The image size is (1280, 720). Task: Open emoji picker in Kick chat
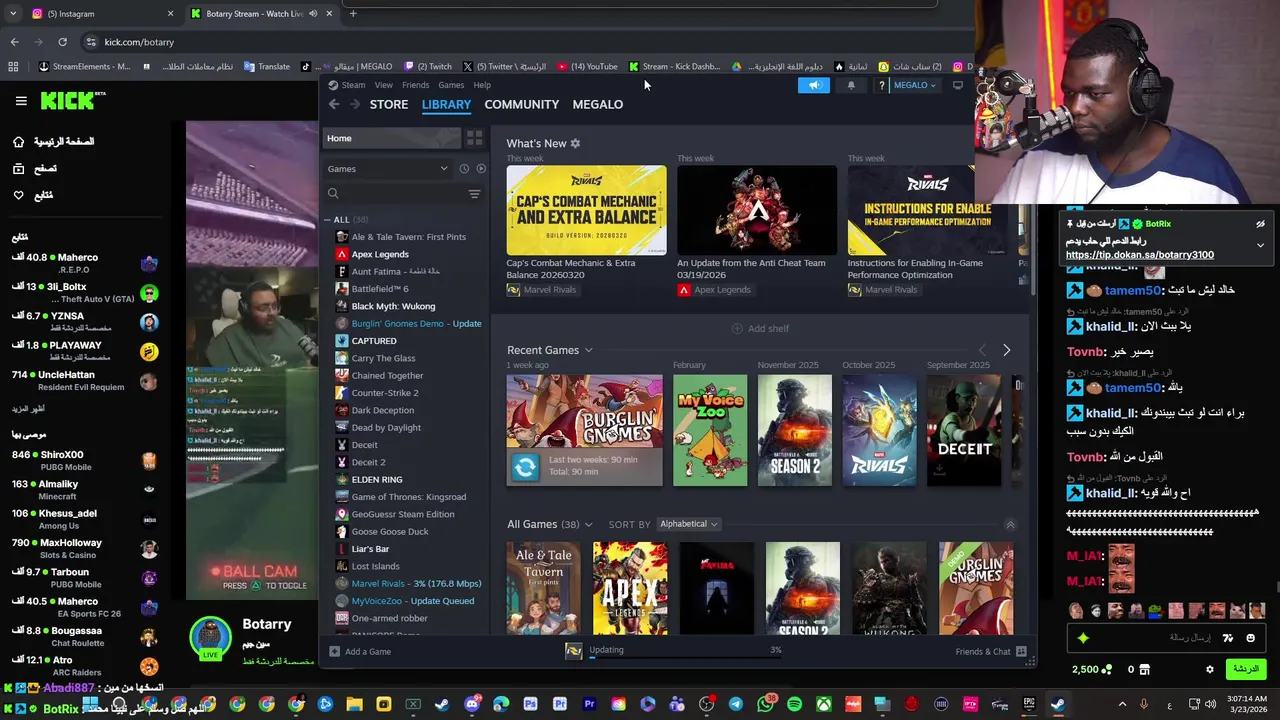coord(1251,638)
